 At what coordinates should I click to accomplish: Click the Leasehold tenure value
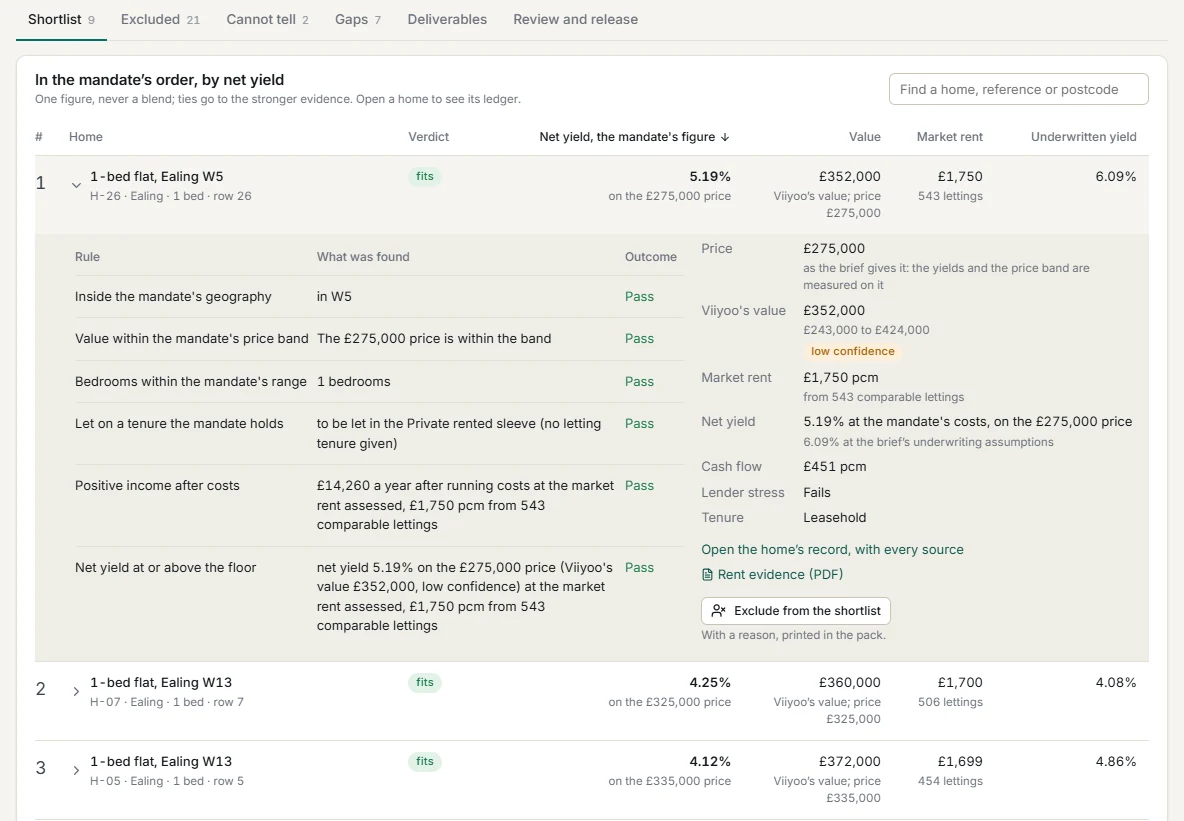(x=834, y=518)
